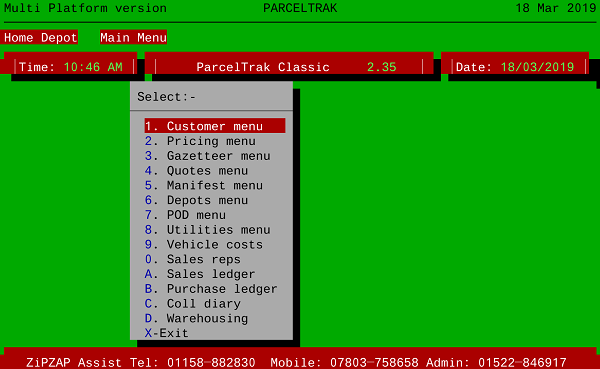This screenshot has height=369, width=600.
Task: Choose Warehousing entry
Action: (196, 318)
